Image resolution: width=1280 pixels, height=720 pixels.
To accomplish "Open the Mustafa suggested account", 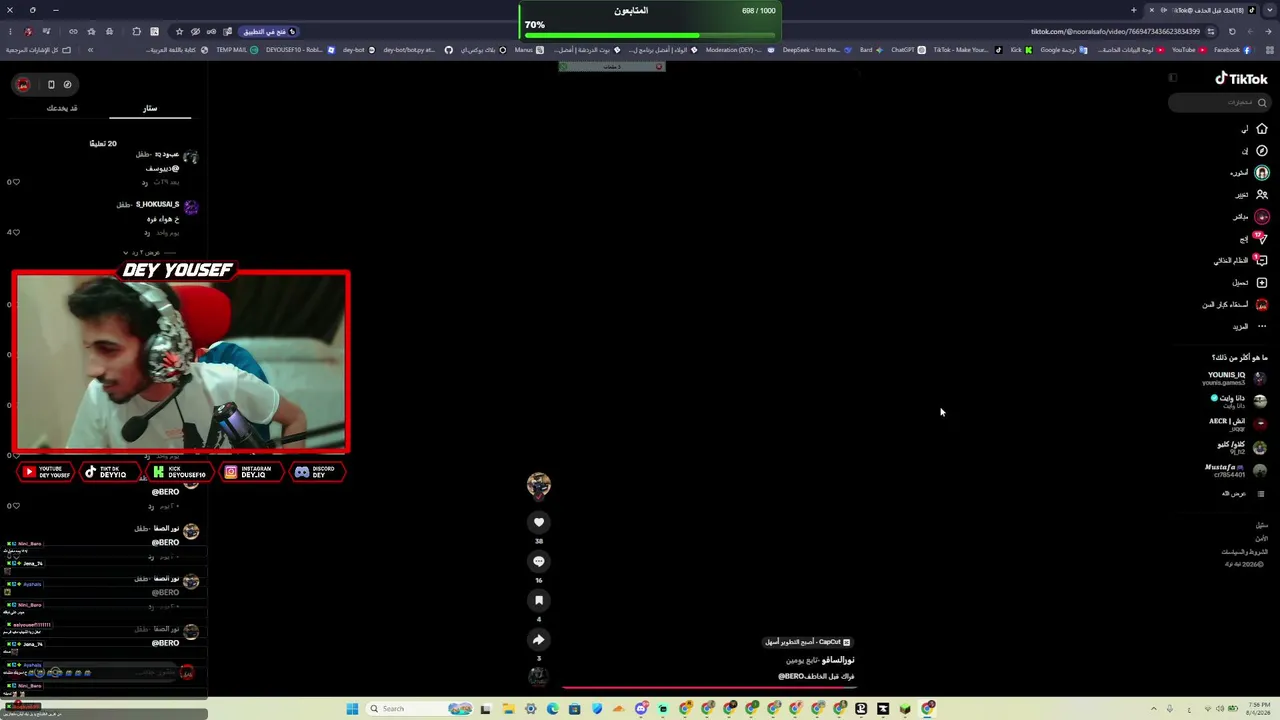I will tap(1236, 470).
